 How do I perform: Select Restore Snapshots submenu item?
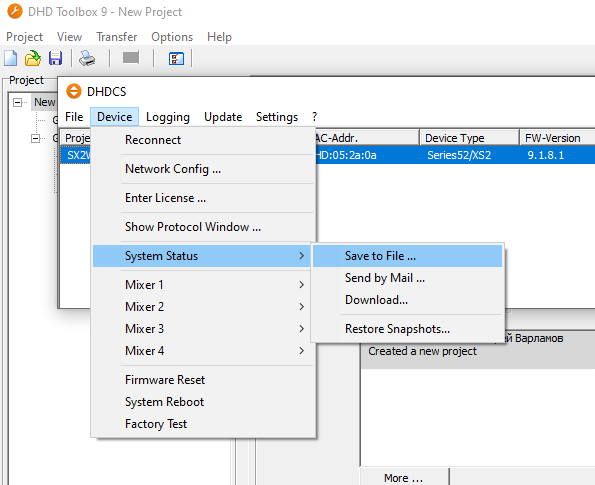[x=408, y=329]
